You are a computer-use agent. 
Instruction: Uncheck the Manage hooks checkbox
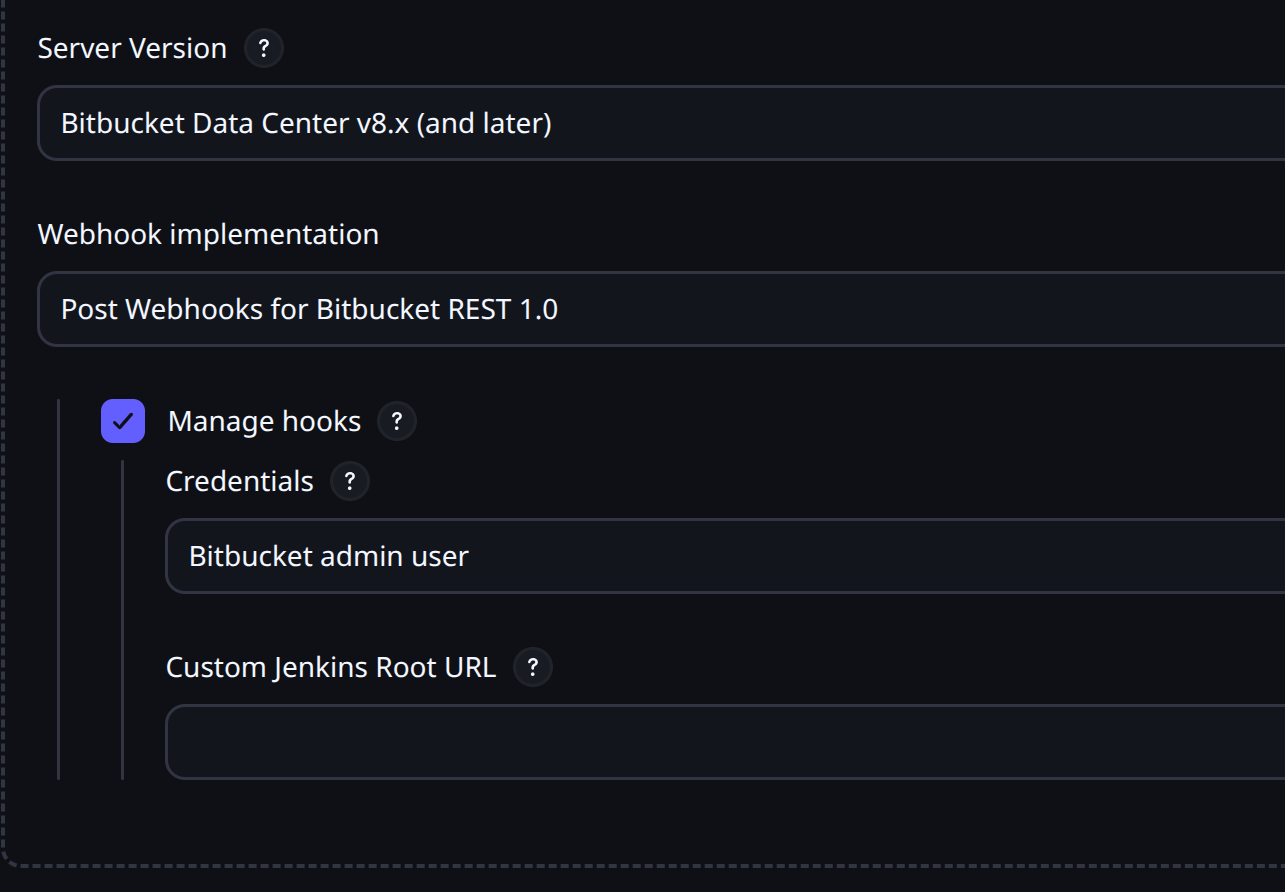123,421
